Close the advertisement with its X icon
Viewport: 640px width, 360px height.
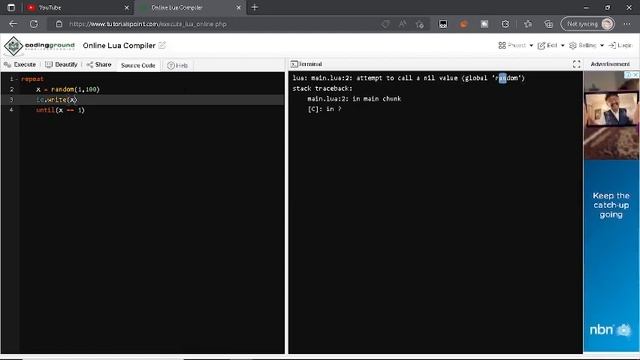pos(636,75)
